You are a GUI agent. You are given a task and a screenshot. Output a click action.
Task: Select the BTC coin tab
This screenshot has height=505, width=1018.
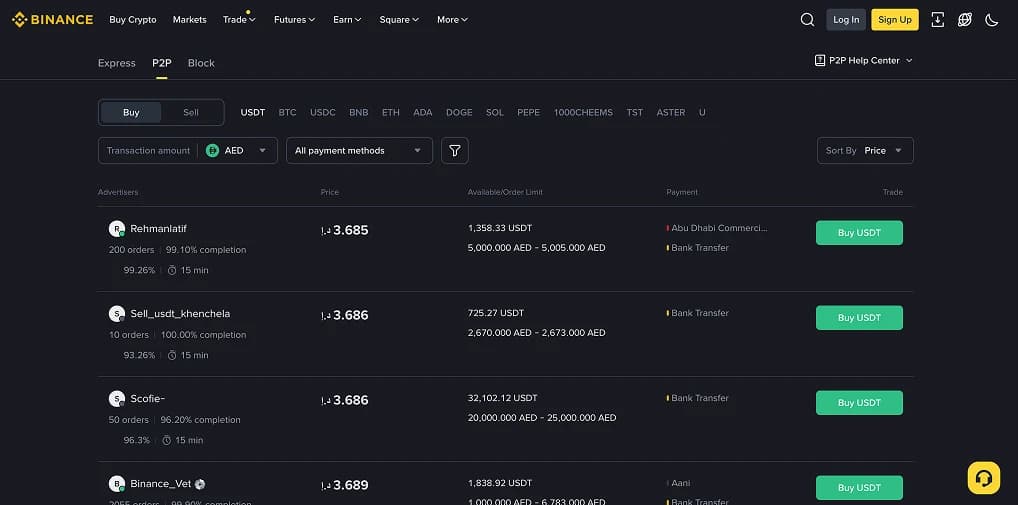point(288,112)
